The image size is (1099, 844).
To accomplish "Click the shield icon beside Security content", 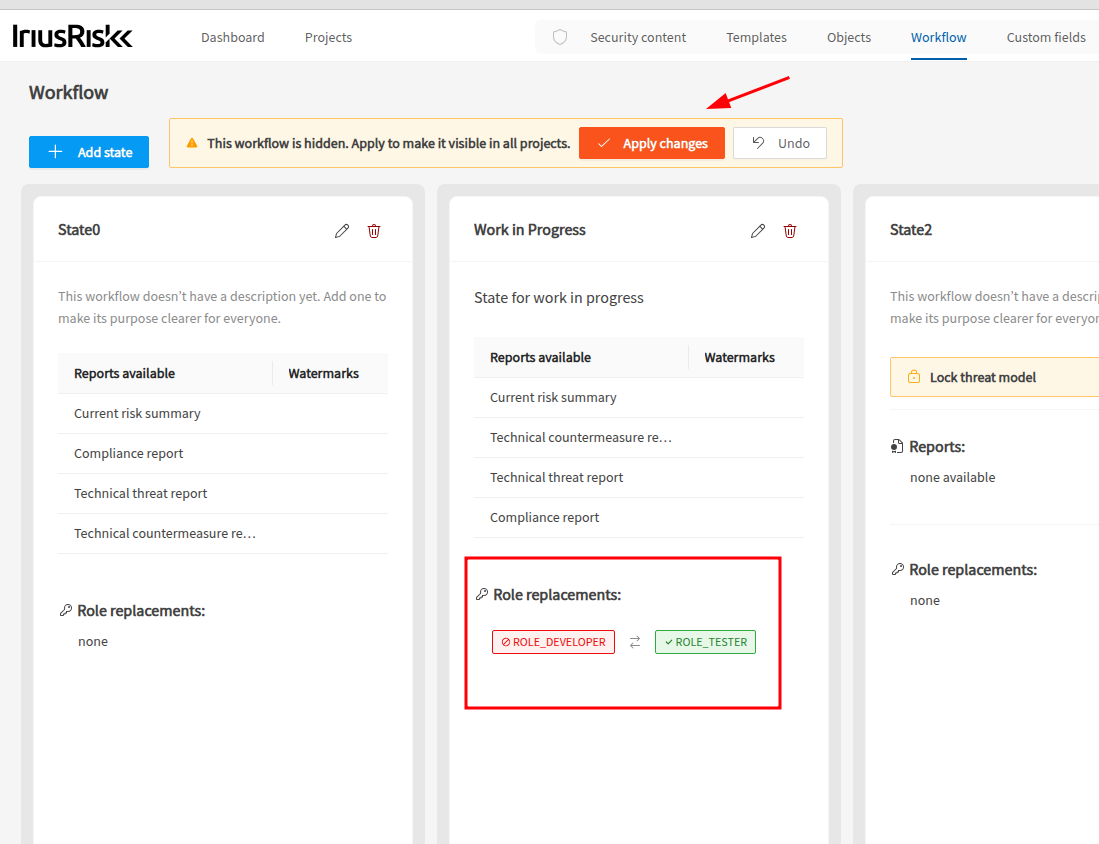I will 559,37.
